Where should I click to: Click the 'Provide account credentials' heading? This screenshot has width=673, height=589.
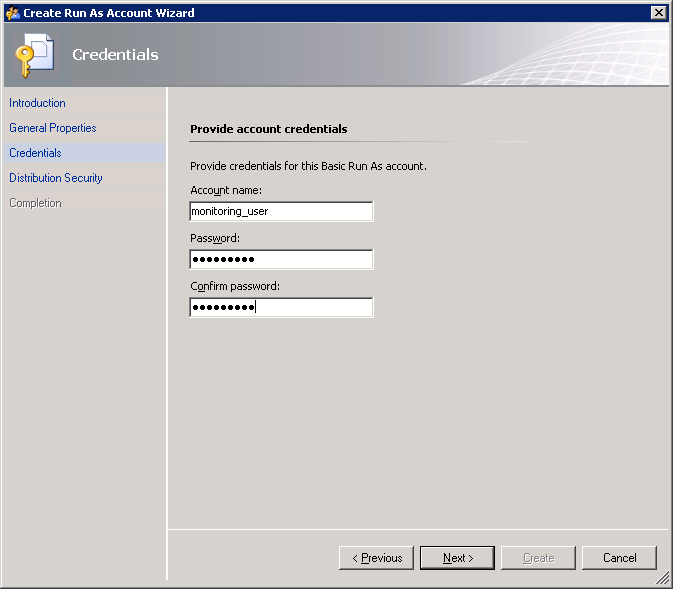pos(269,129)
